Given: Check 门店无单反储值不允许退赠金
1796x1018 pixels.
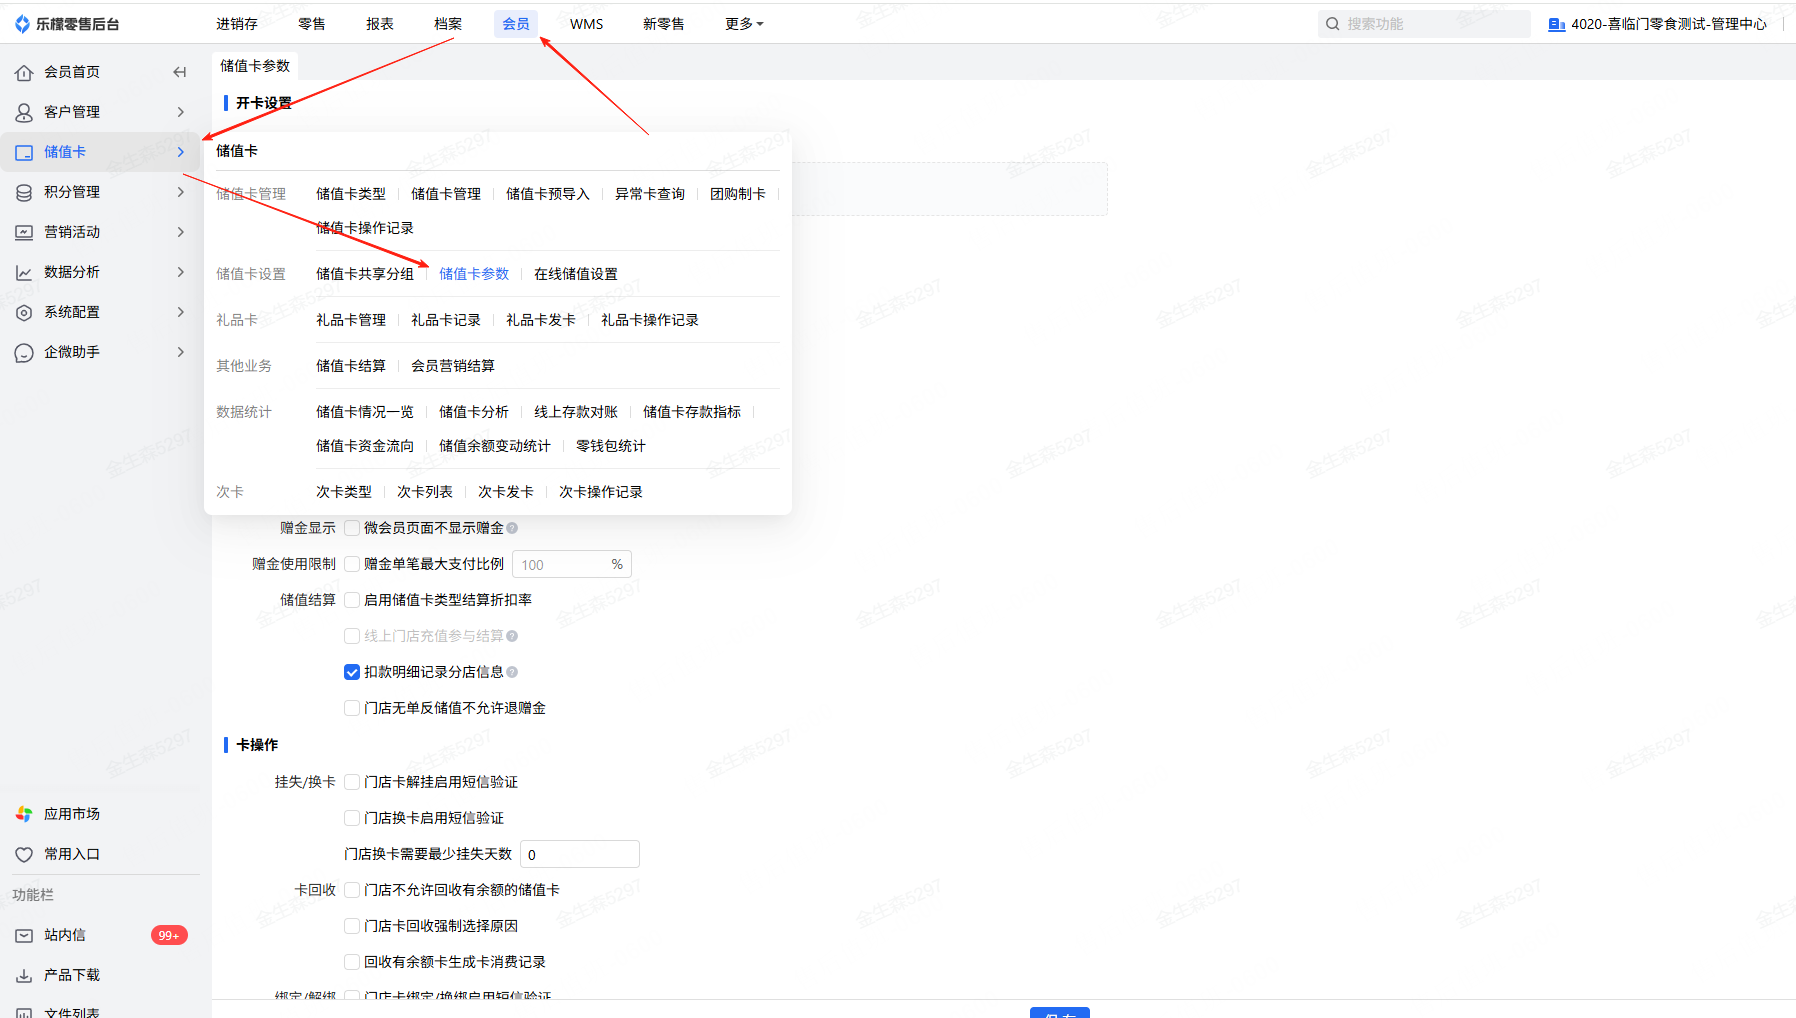Looking at the screenshot, I should pyautogui.click(x=352, y=708).
